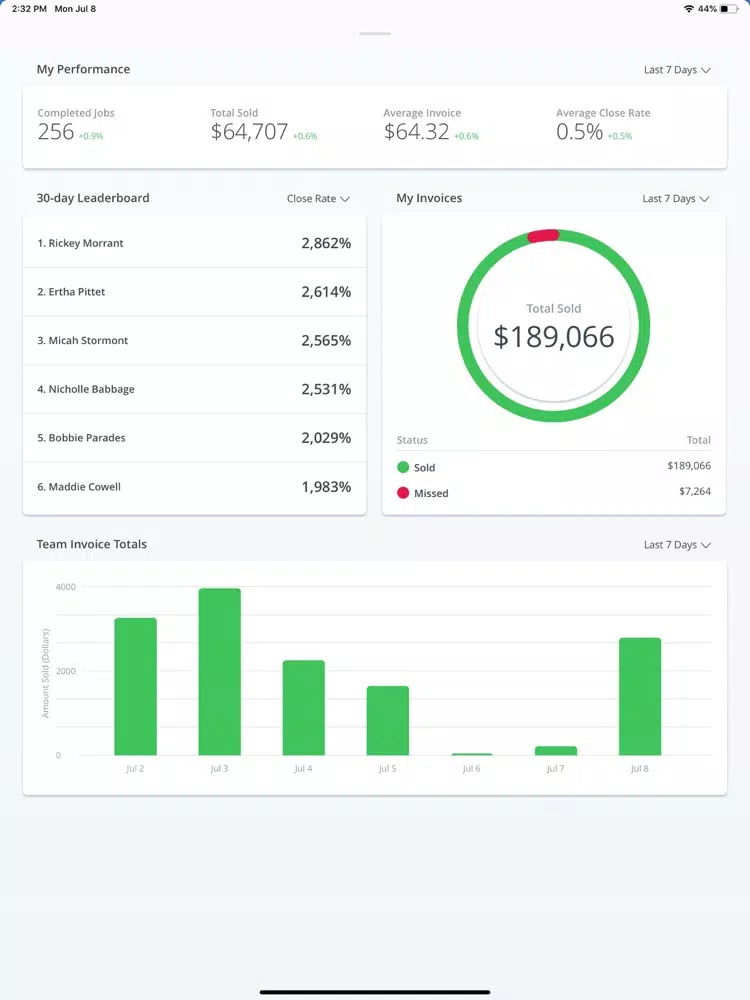Click the Jul 3 bar in chart
This screenshot has height=1000, width=750.
coord(219,672)
